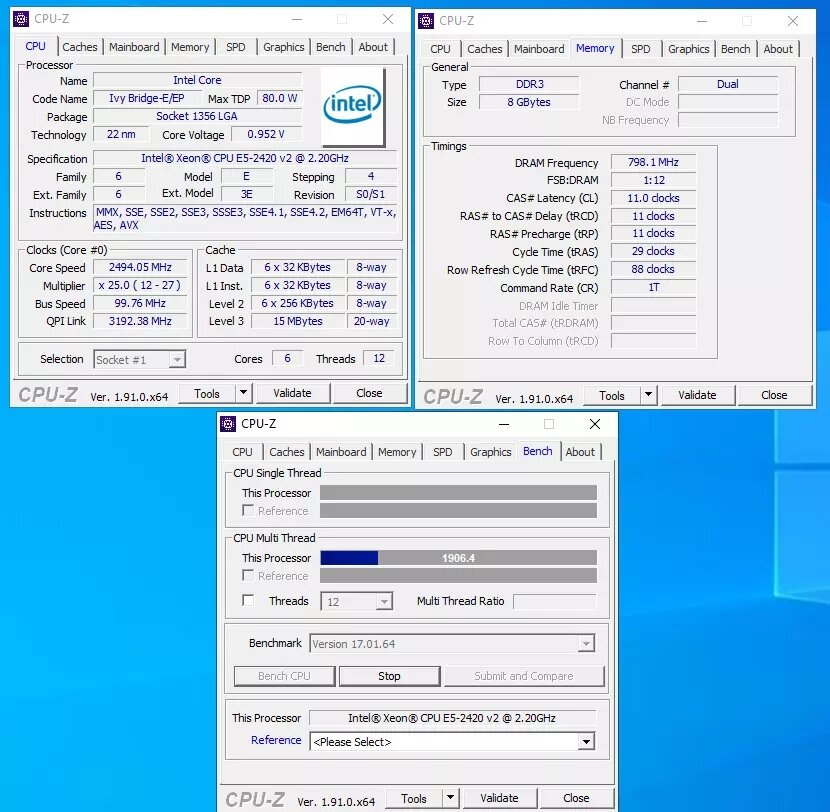The image size is (830, 812).
Task: Expand Tools dropdown arrow in Bench window
Action: pyautogui.click(x=450, y=798)
